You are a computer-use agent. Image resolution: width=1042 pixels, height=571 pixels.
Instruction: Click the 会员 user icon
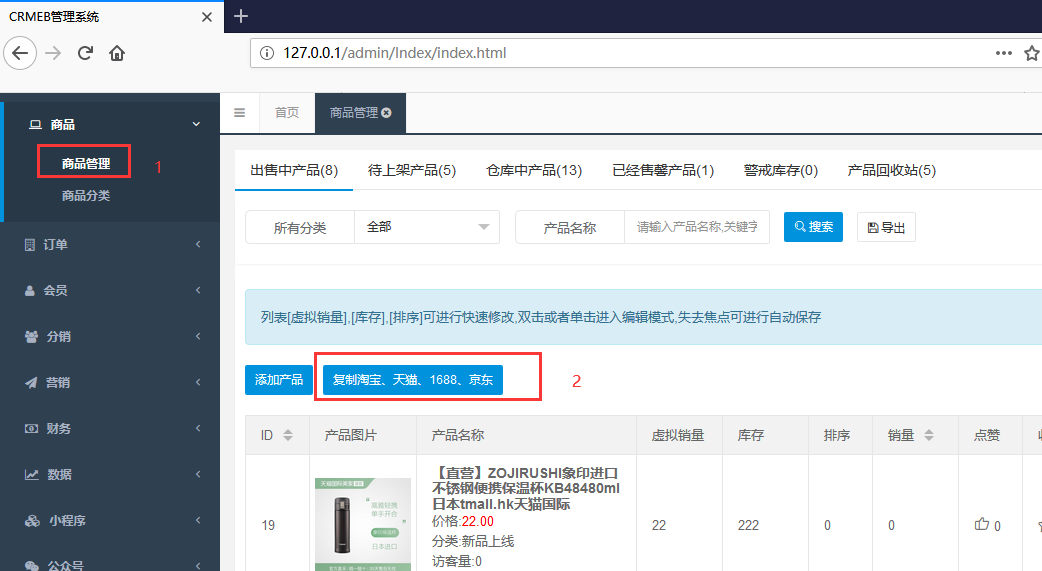(30, 290)
